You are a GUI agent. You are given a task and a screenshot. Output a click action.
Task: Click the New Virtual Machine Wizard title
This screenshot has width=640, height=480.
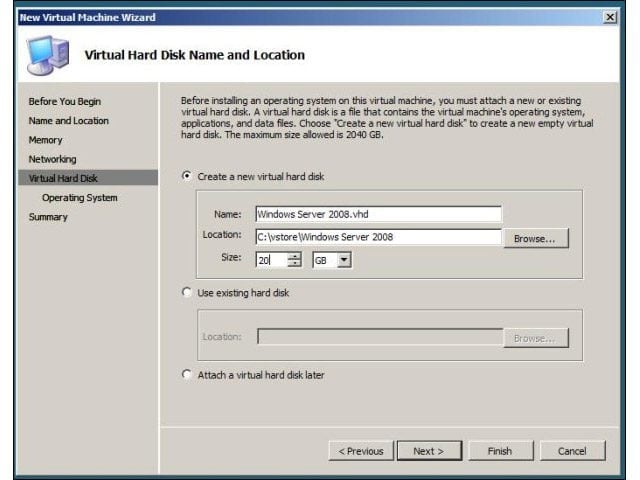point(88,17)
